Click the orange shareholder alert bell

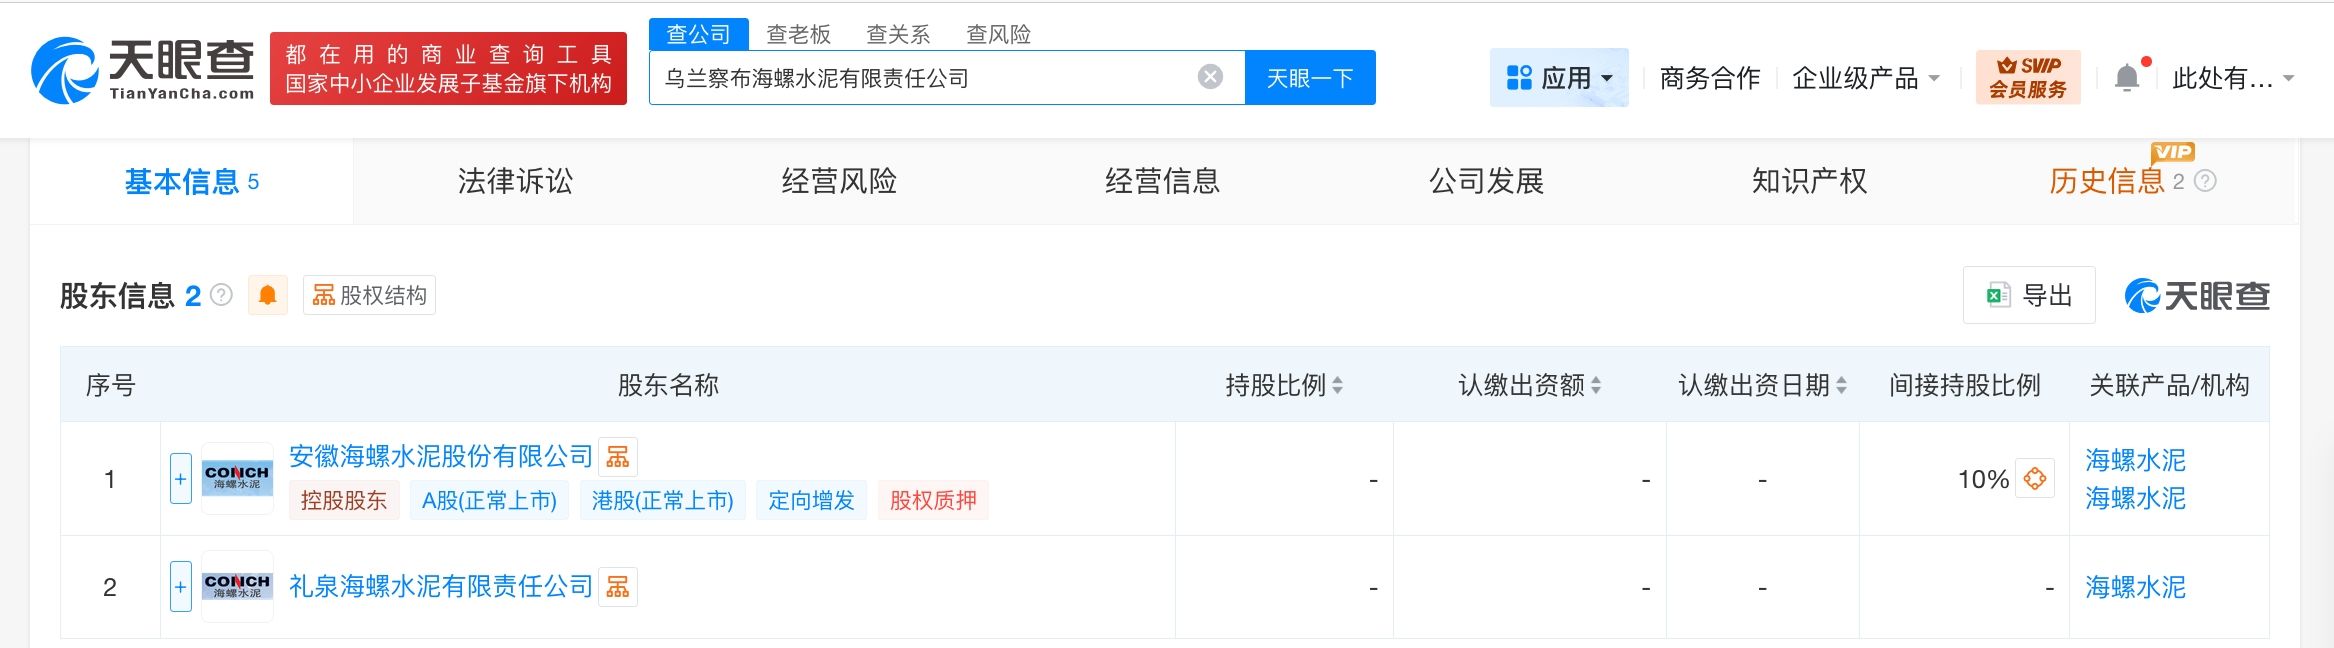268,295
